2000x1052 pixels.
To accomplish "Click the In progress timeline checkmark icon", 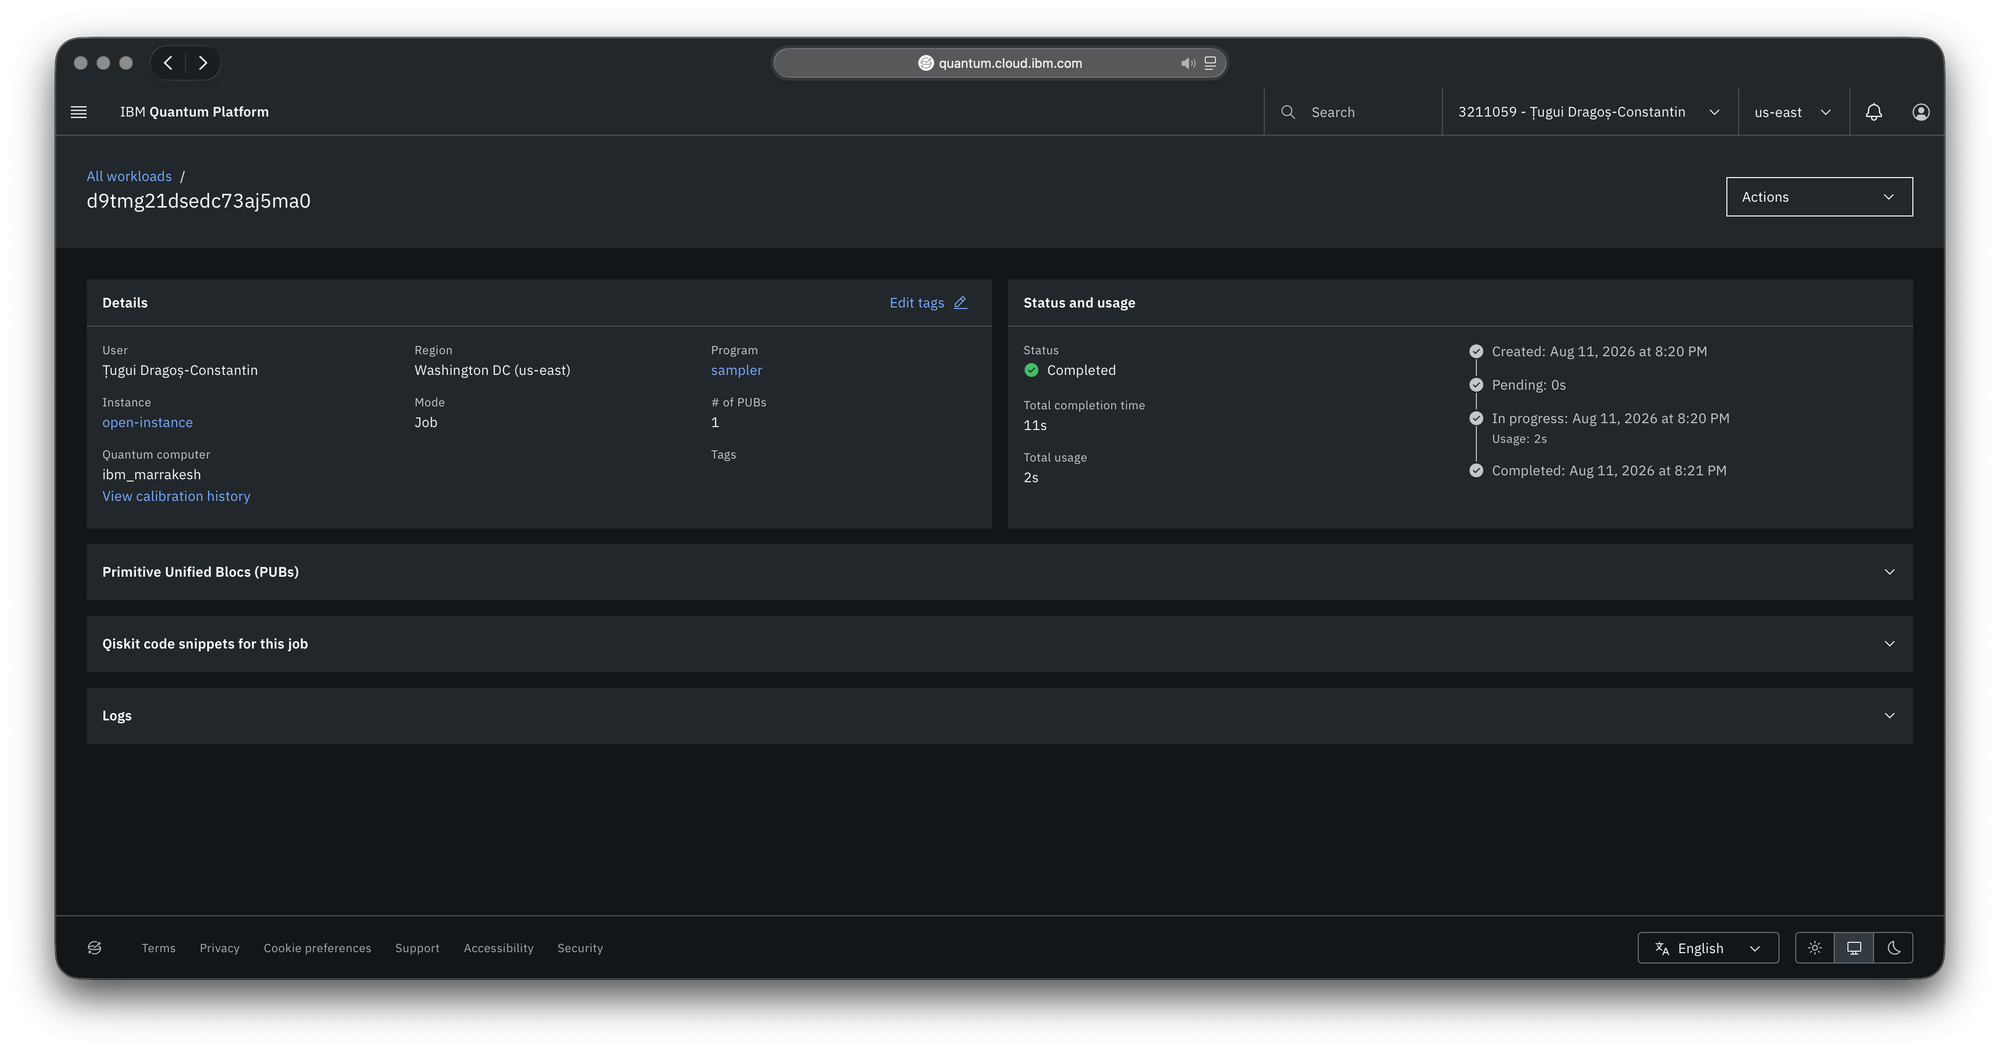I will pos(1476,418).
